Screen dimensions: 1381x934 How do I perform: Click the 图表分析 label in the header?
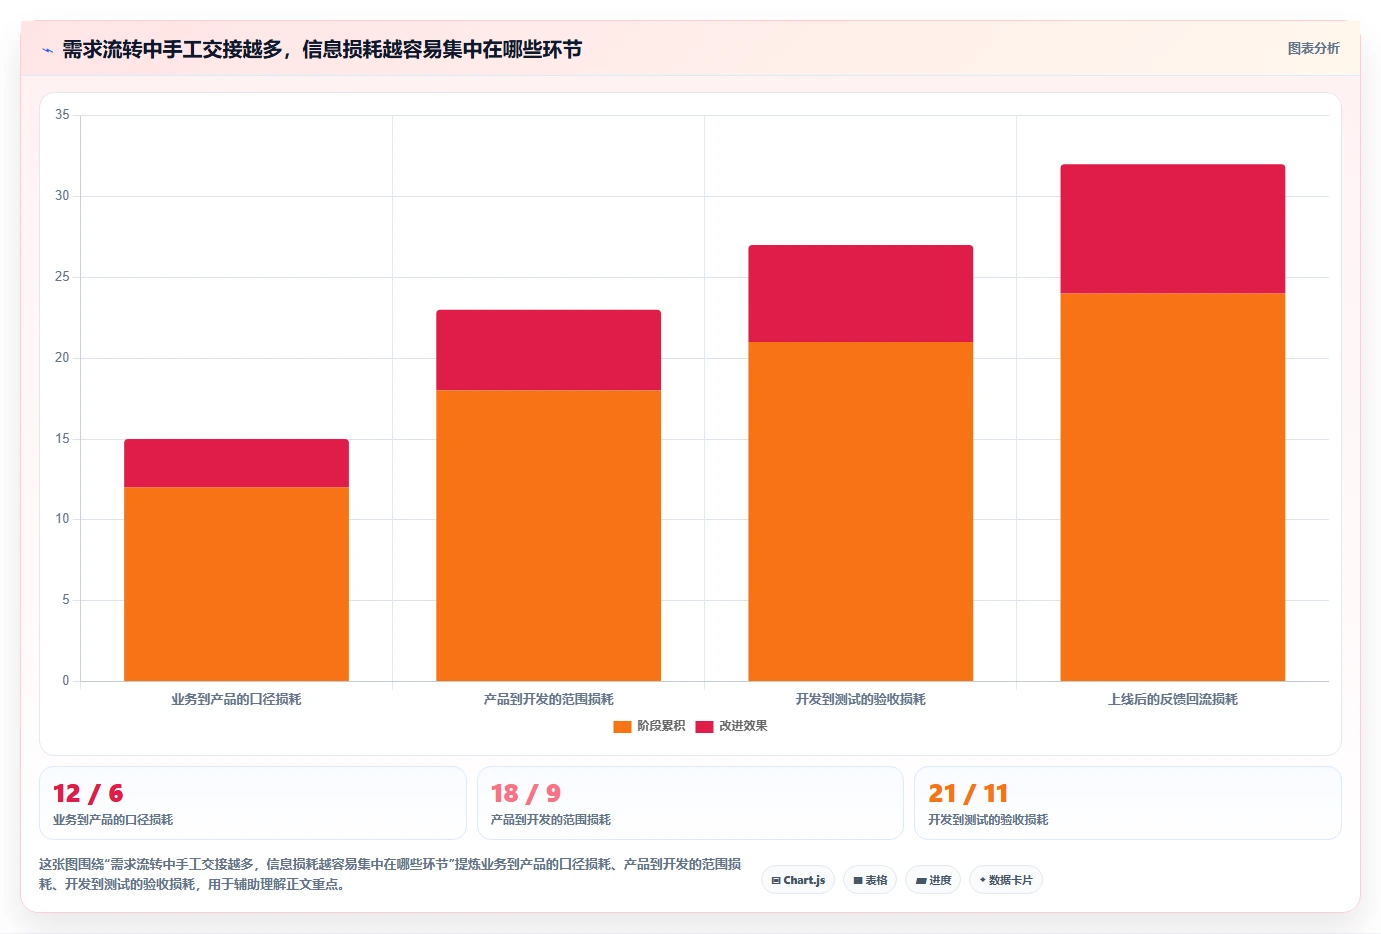point(1313,48)
